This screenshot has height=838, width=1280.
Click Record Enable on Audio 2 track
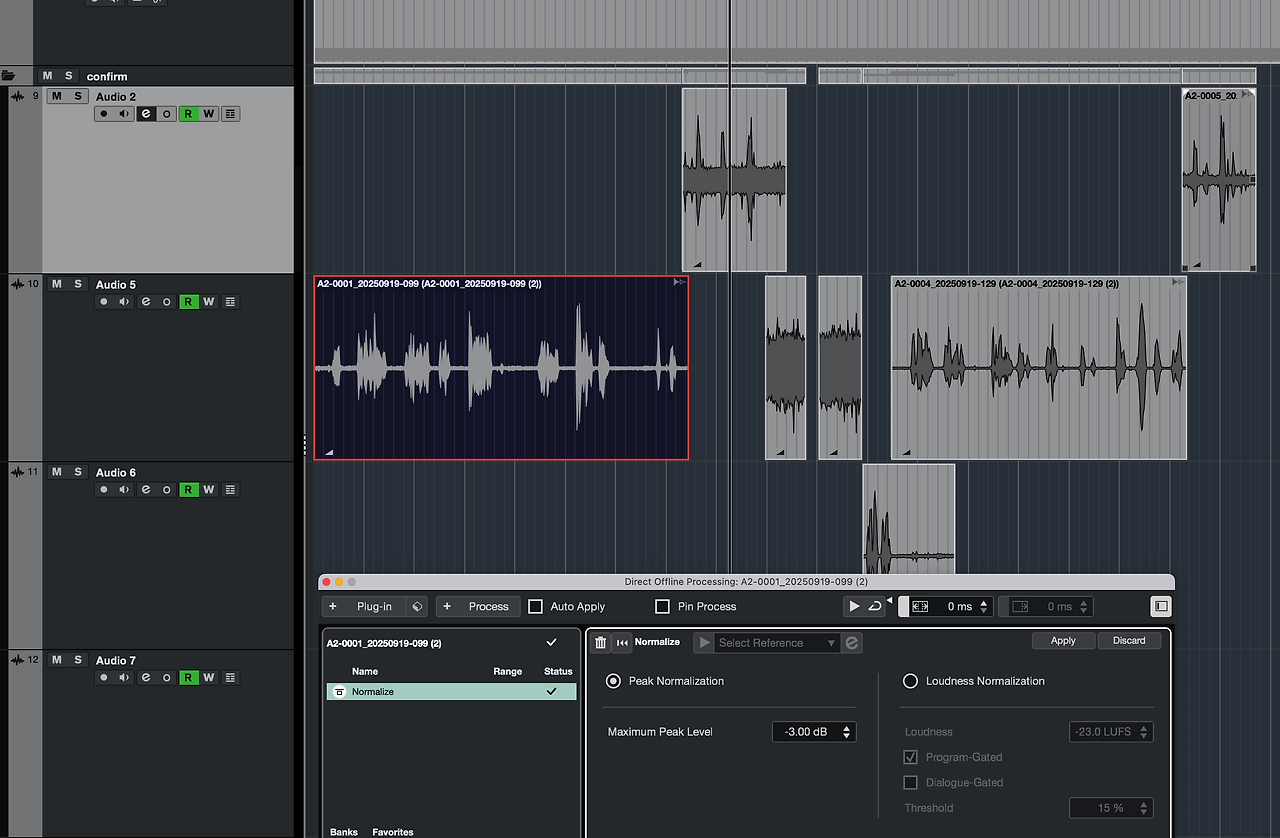point(103,114)
